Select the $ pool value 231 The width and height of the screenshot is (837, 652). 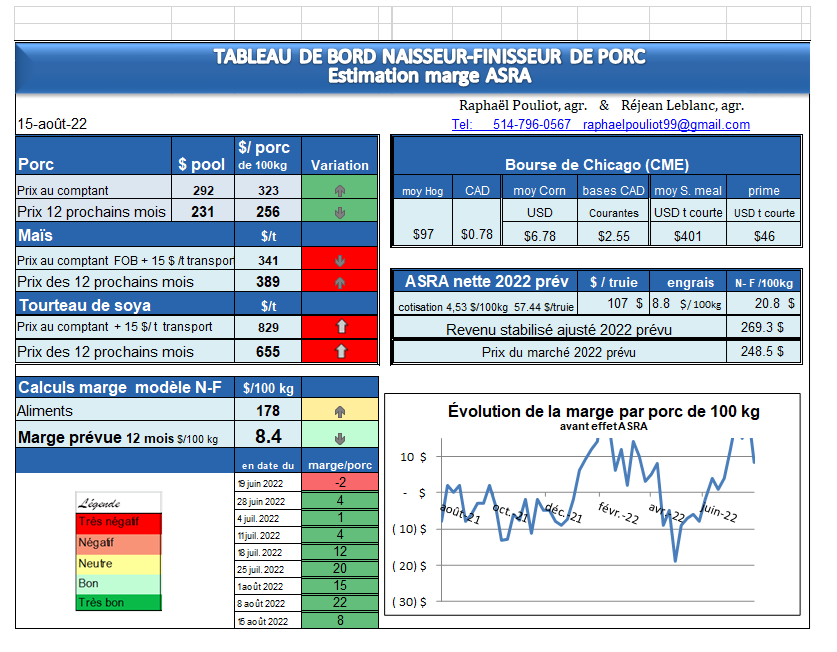tap(203, 211)
